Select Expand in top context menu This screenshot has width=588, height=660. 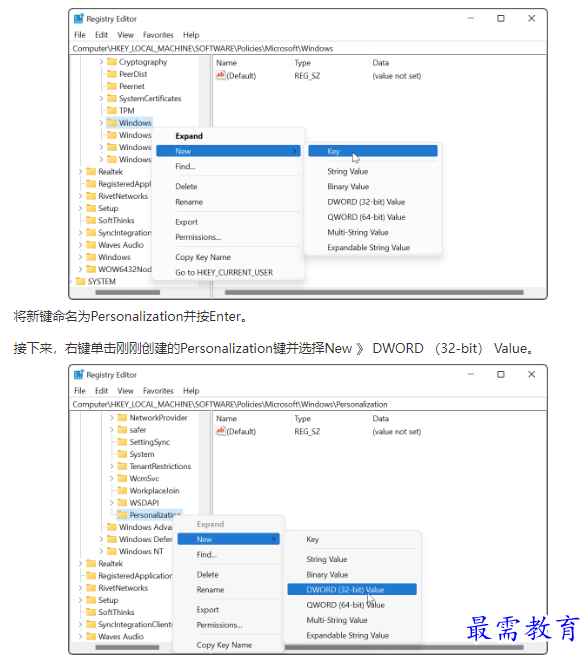189,136
